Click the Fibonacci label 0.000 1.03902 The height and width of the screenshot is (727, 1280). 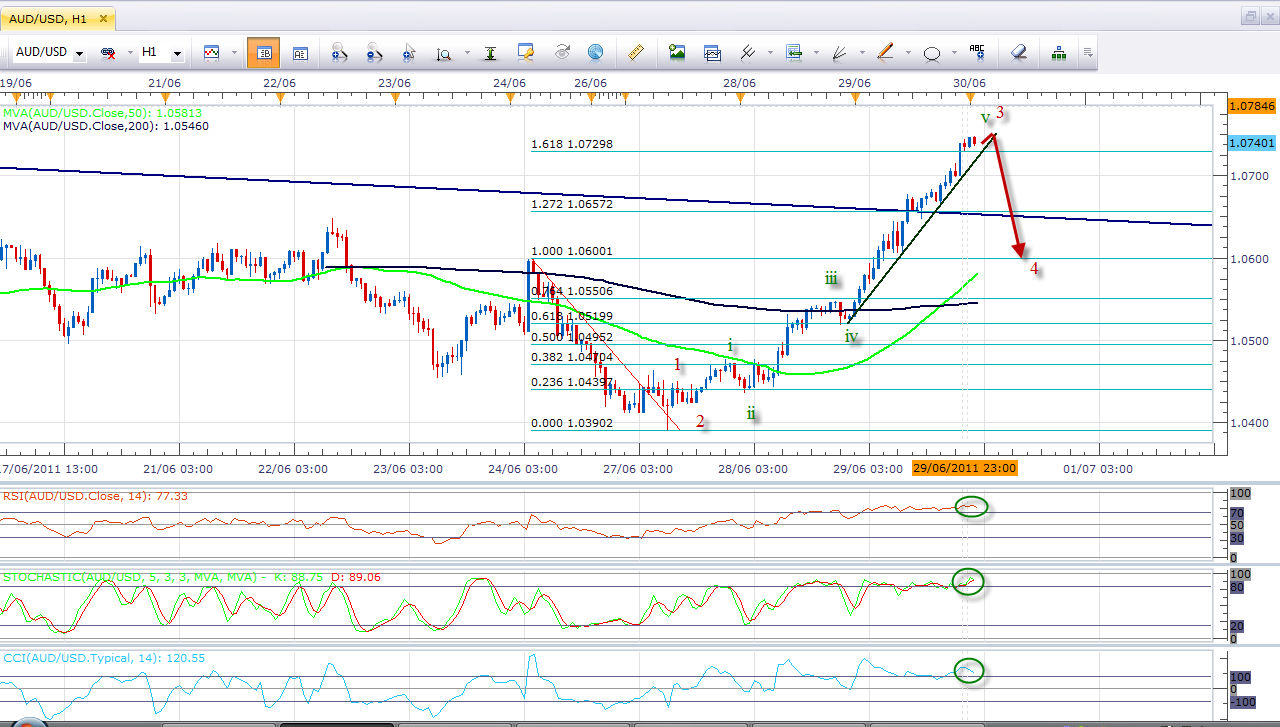tap(571, 423)
